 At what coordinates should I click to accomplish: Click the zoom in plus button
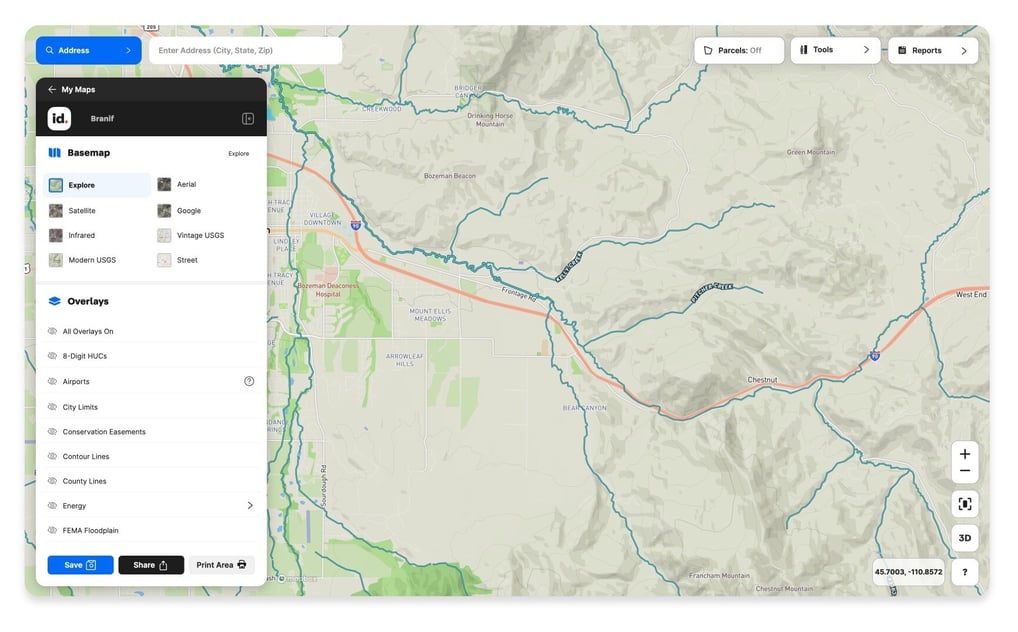(964, 454)
